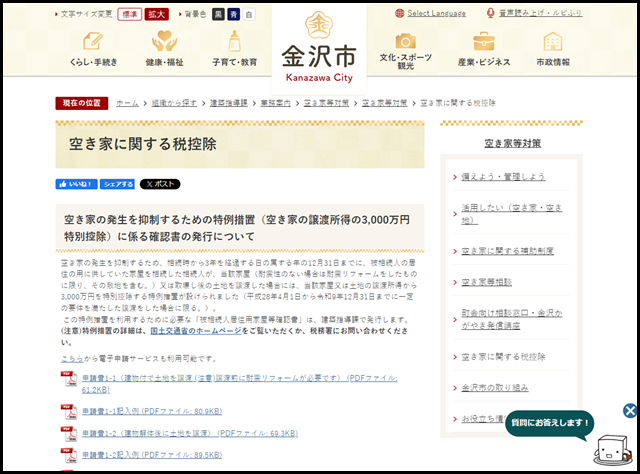
Task: Close the chatbot popup with X icon
Action: pyautogui.click(x=630, y=410)
